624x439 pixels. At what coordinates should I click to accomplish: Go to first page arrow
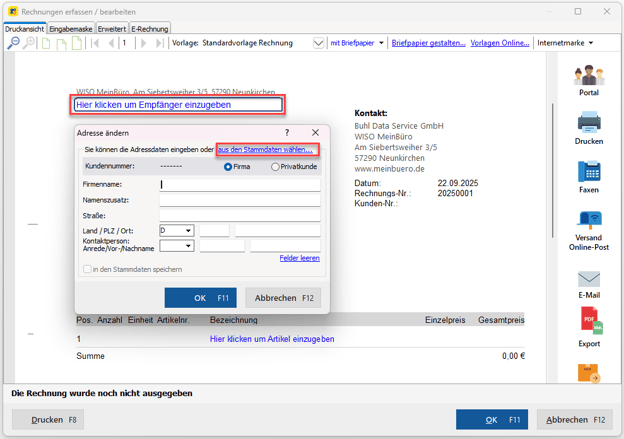pos(95,43)
